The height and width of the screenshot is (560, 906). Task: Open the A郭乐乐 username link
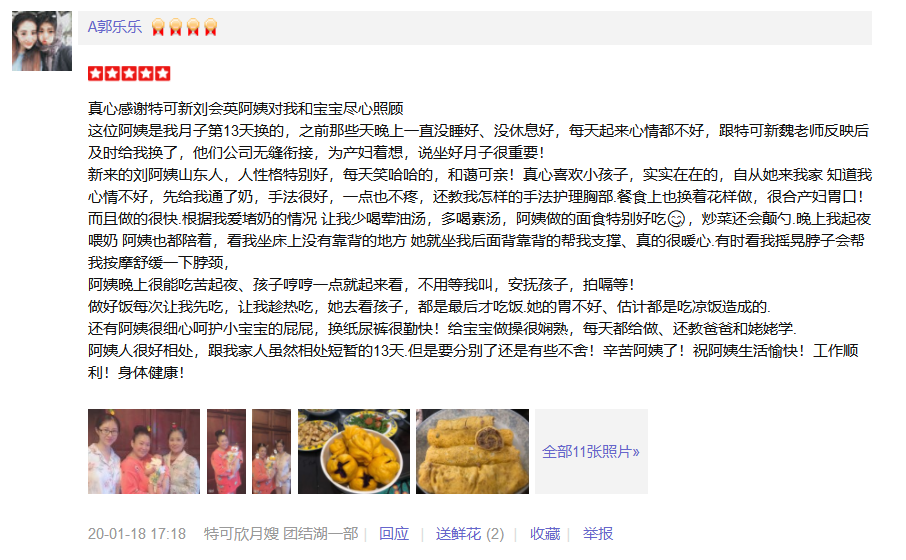pyautogui.click(x=114, y=27)
